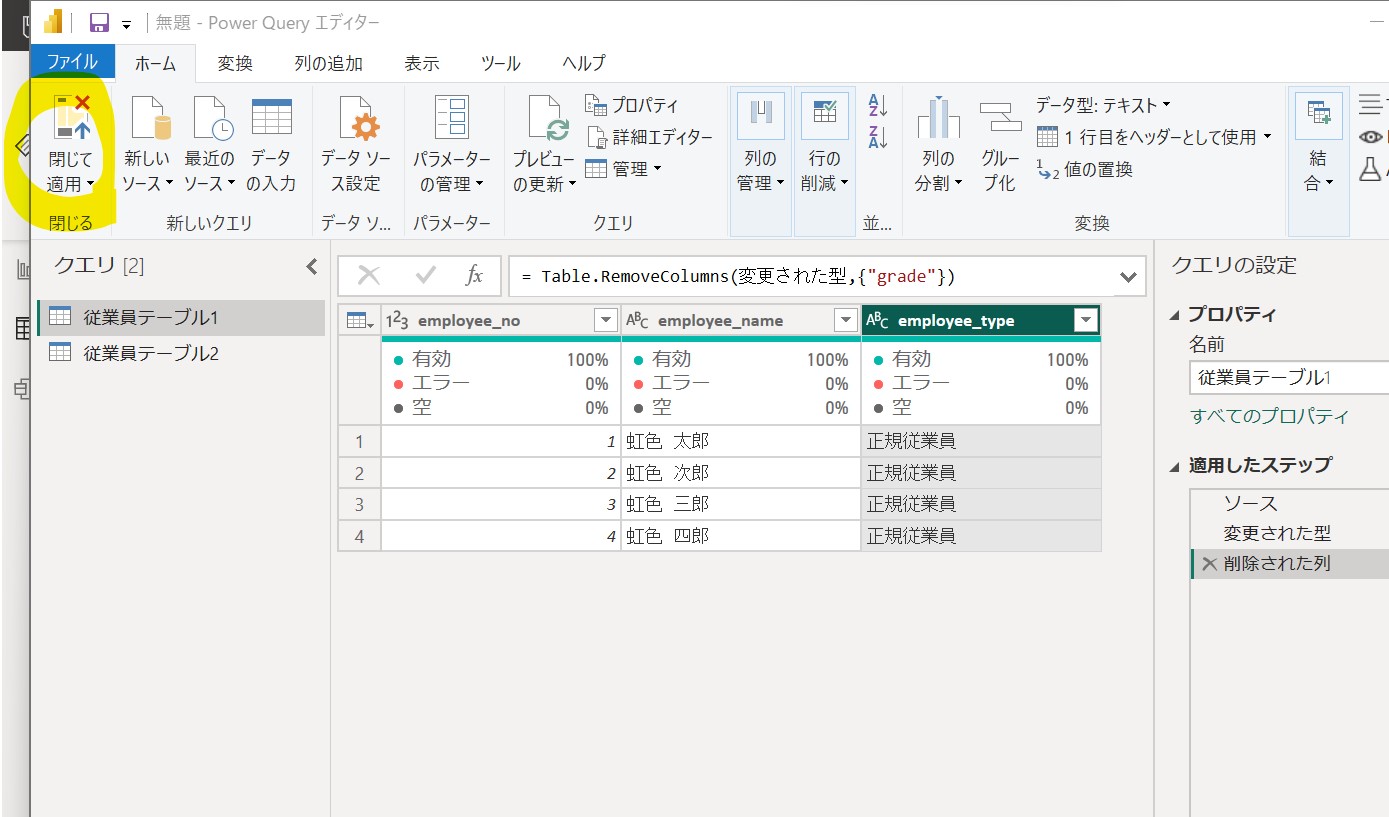Click into the formula bar text

pyautogui.click(x=812, y=276)
